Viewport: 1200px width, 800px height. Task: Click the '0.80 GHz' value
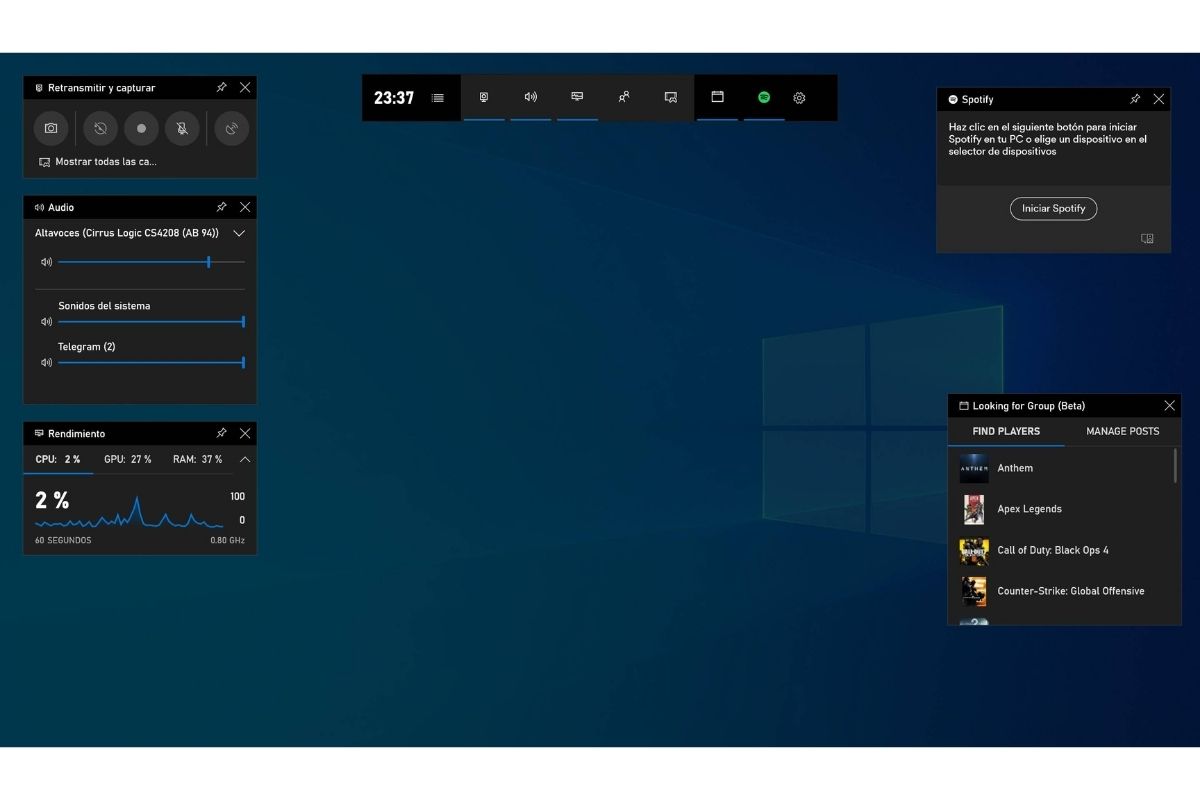(227, 541)
